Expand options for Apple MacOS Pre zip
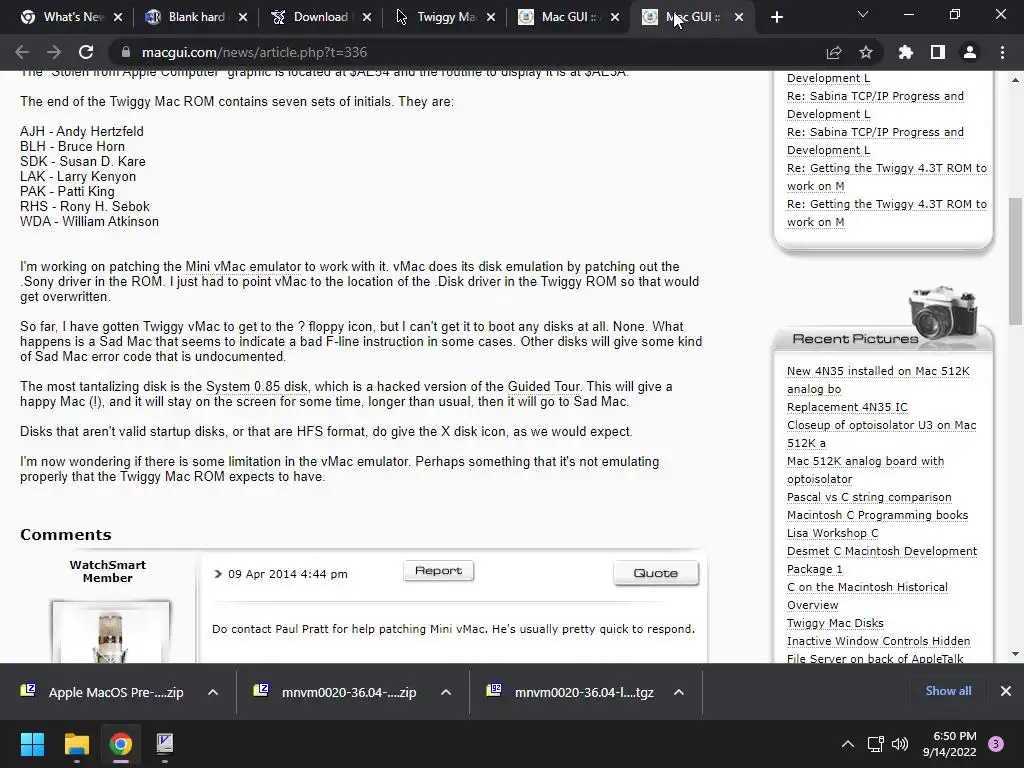The height and width of the screenshot is (768, 1024). pyautogui.click(x=213, y=692)
